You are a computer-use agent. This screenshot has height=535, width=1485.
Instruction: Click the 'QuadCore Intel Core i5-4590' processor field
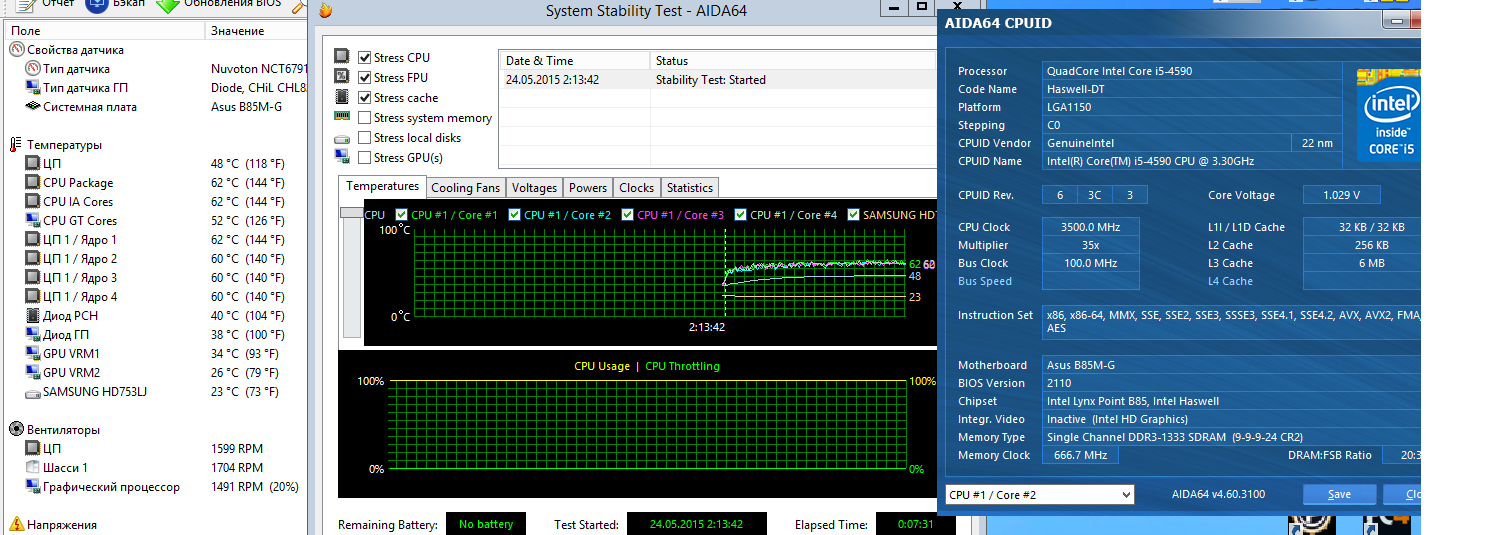click(x=1192, y=71)
